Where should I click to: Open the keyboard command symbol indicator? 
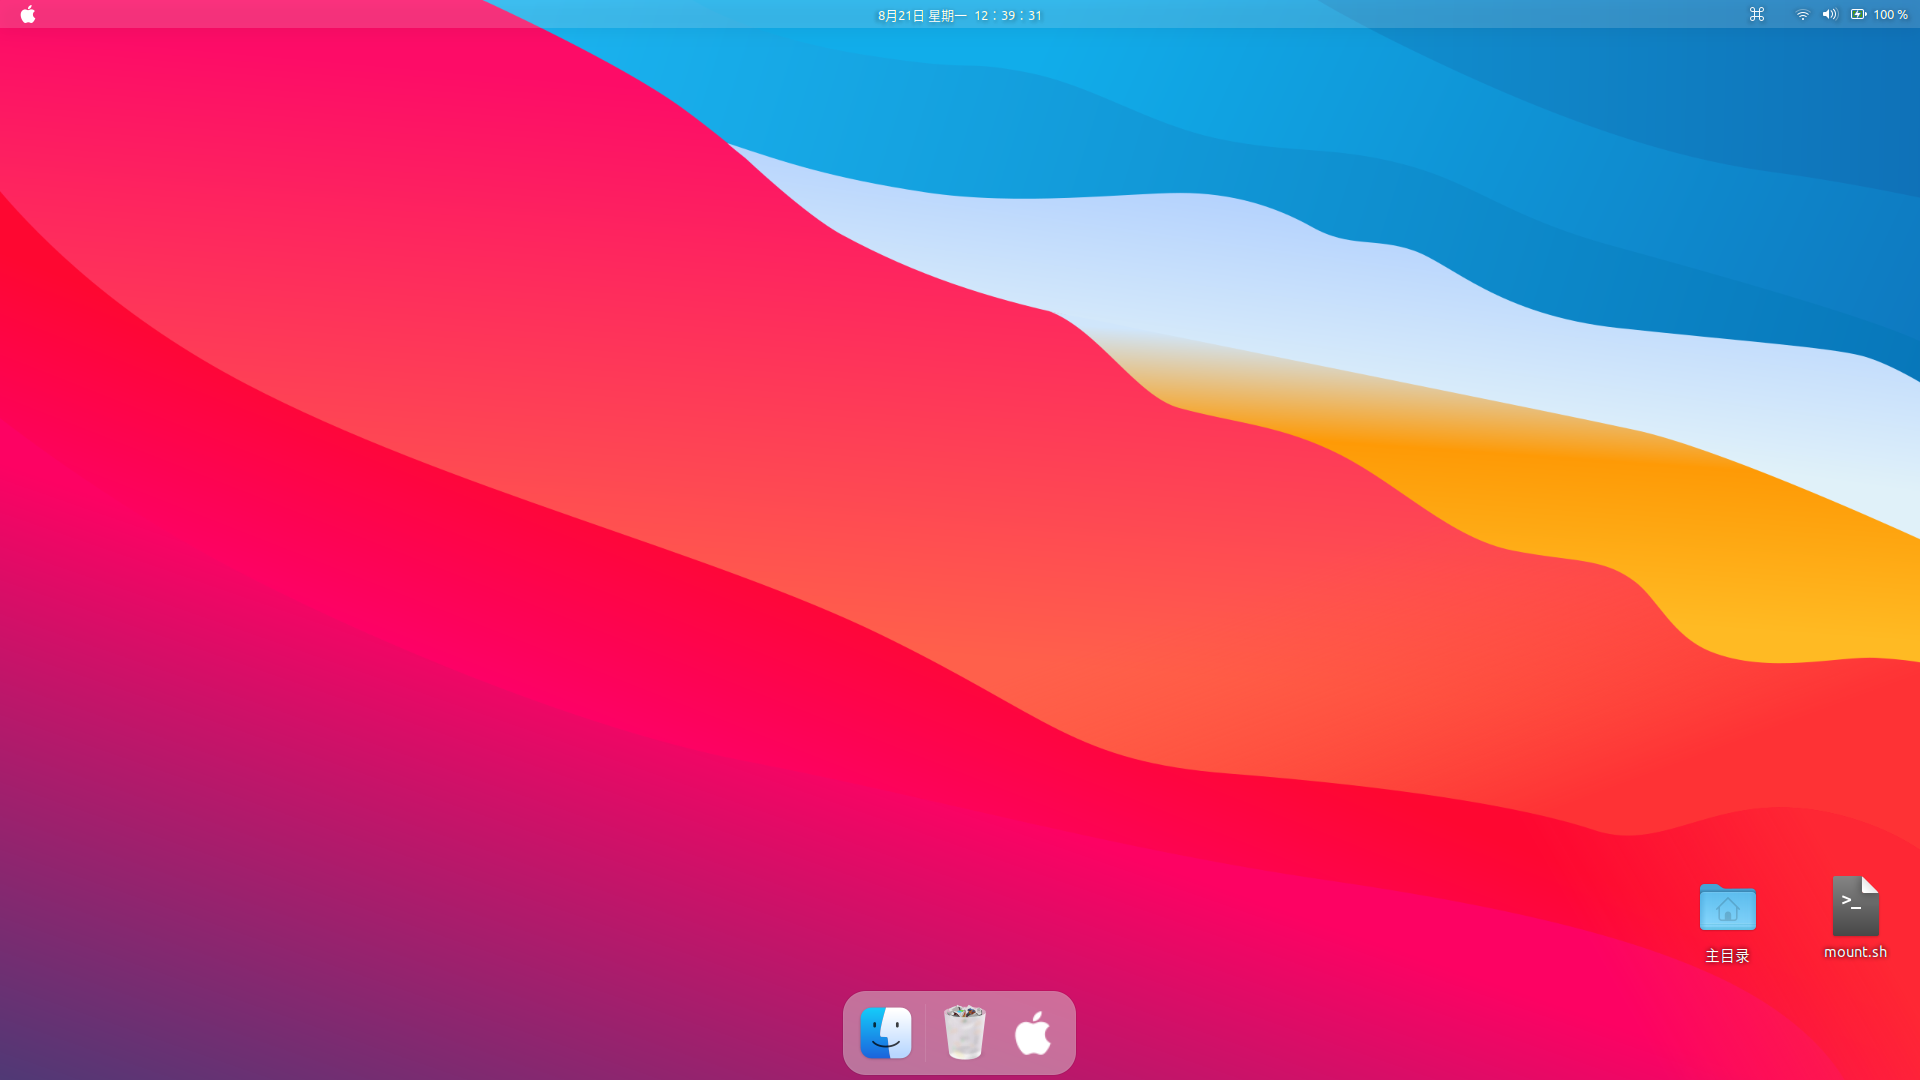point(1757,14)
